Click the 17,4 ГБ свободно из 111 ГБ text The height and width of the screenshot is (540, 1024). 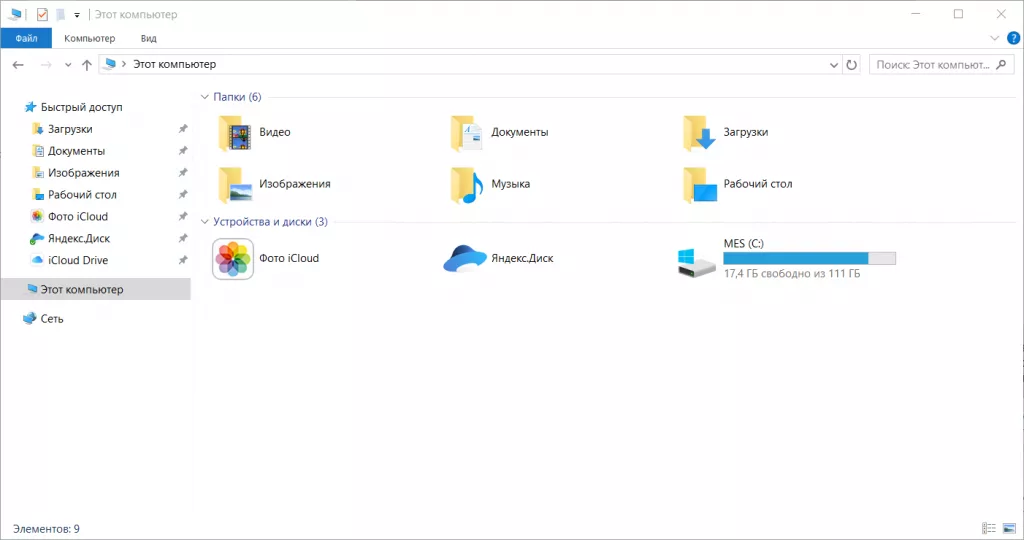click(x=792, y=274)
